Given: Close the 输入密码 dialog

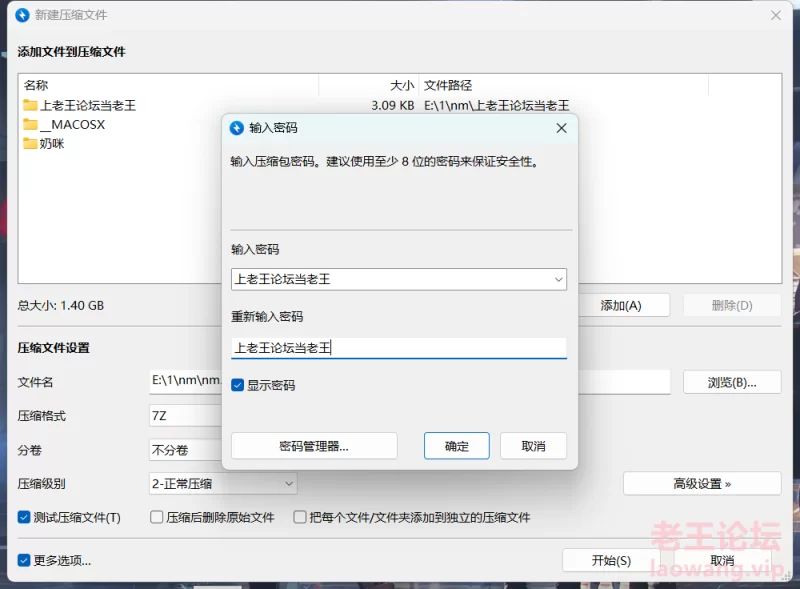Looking at the screenshot, I should (561, 128).
